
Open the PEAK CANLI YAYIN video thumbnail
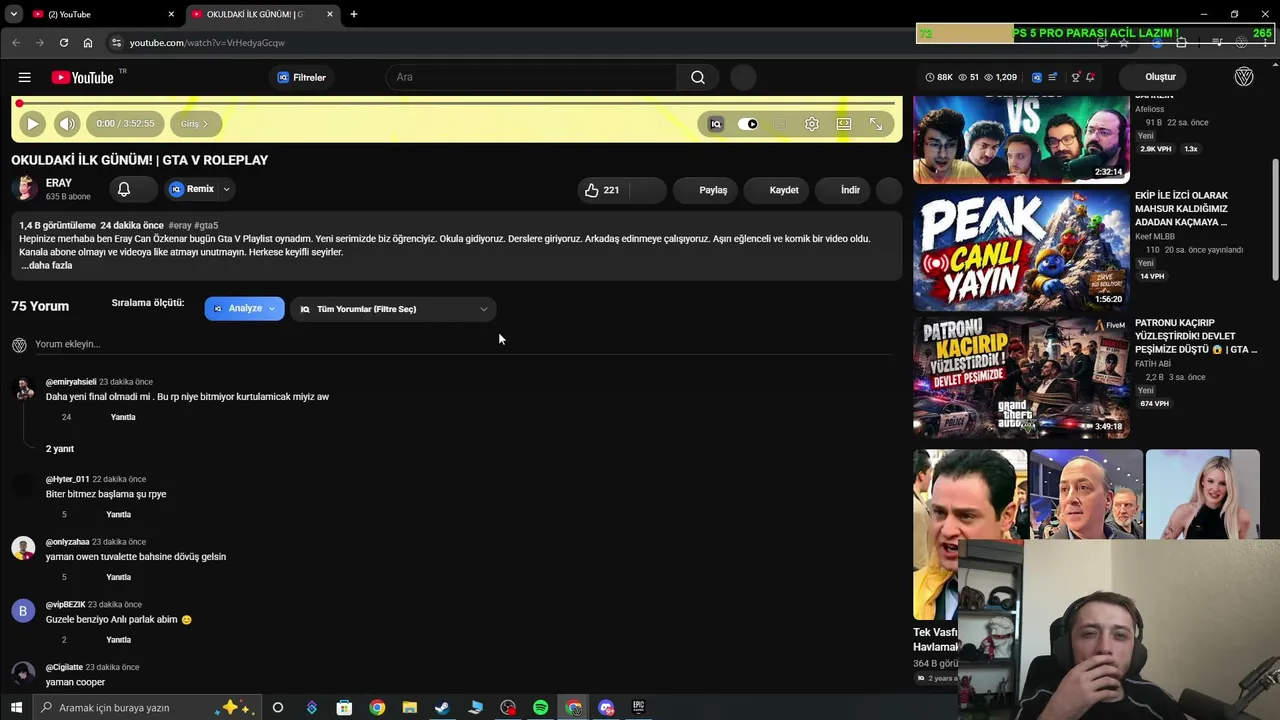(1021, 250)
